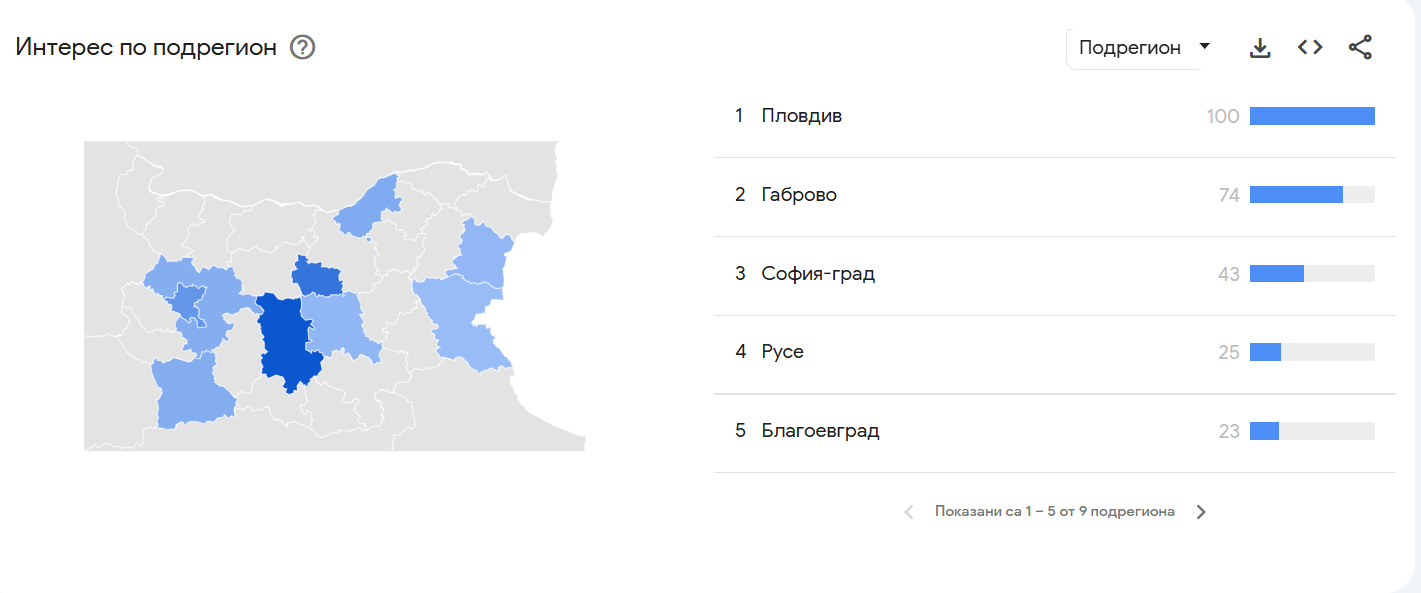This screenshot has height=593, width=1421.
Task: Expand the region display type selector
Action: click(x=1138, y=46)
